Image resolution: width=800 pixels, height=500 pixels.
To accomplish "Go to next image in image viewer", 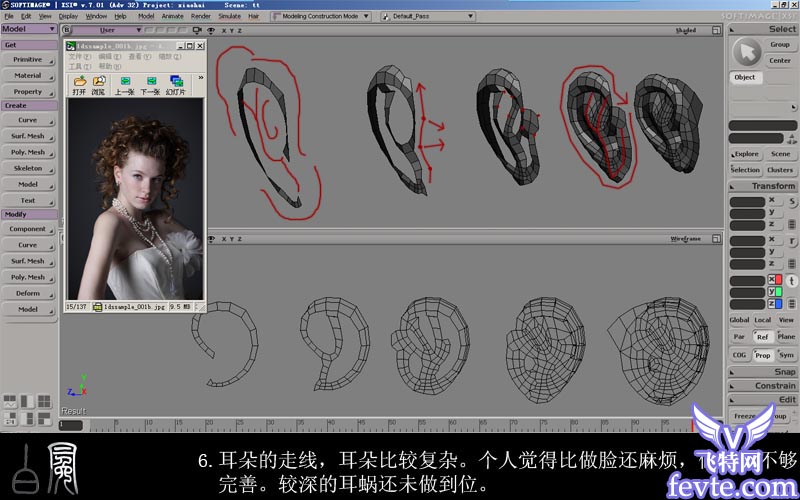I will point(151,85).
